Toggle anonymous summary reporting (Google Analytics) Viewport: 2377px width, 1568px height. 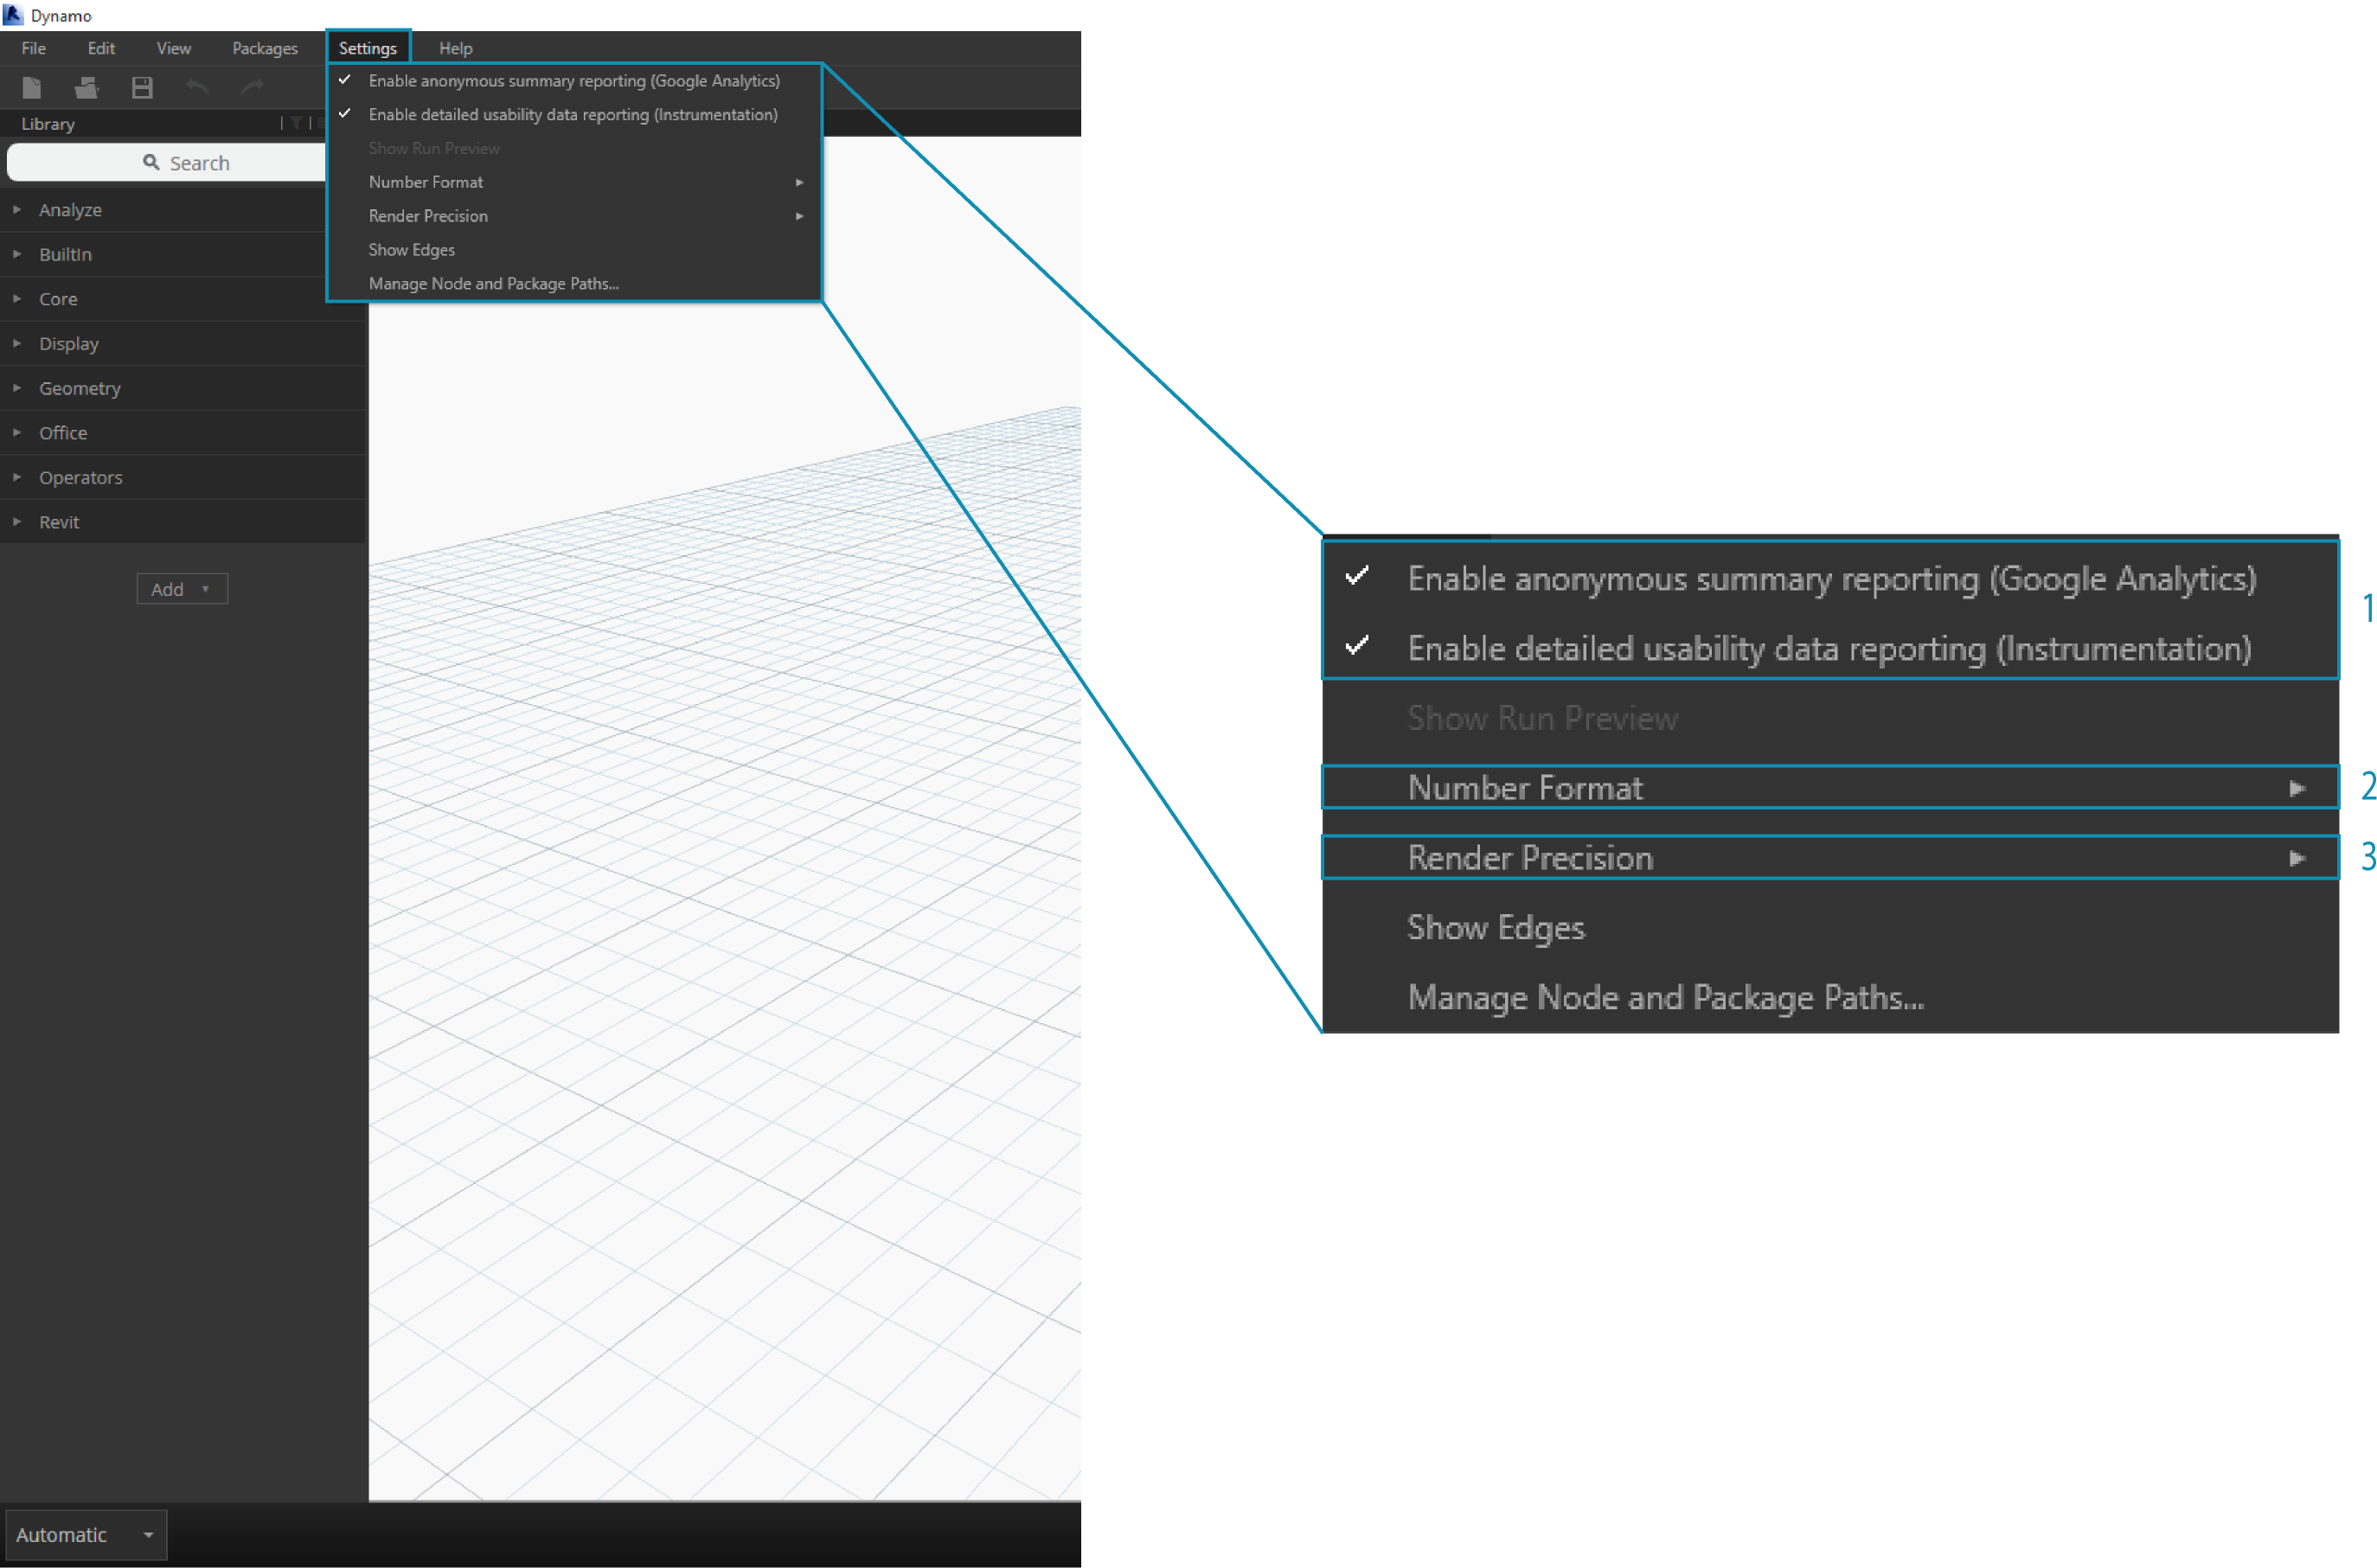pyautogui.click(x=574, y=81)
